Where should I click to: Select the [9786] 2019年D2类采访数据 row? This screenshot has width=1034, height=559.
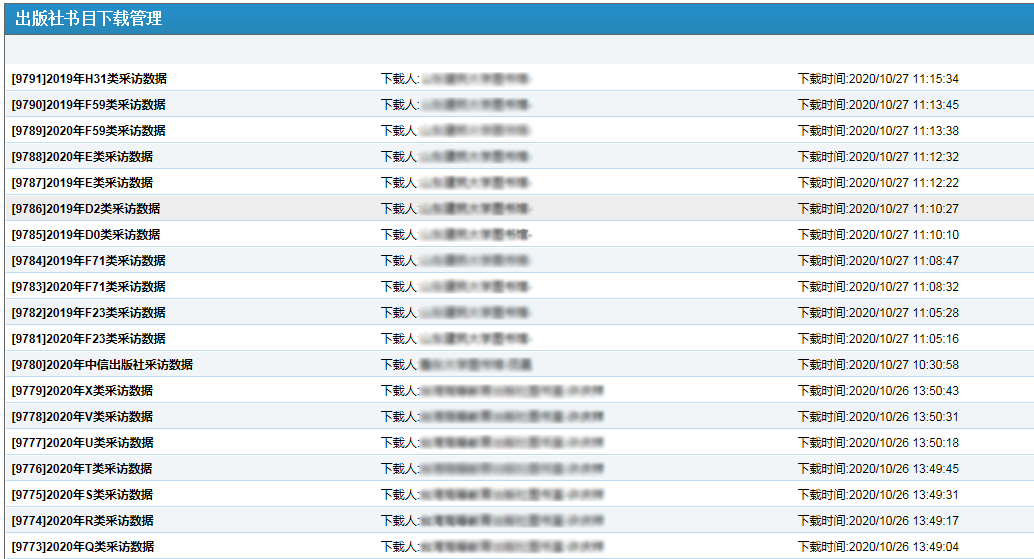click(86, 209)
